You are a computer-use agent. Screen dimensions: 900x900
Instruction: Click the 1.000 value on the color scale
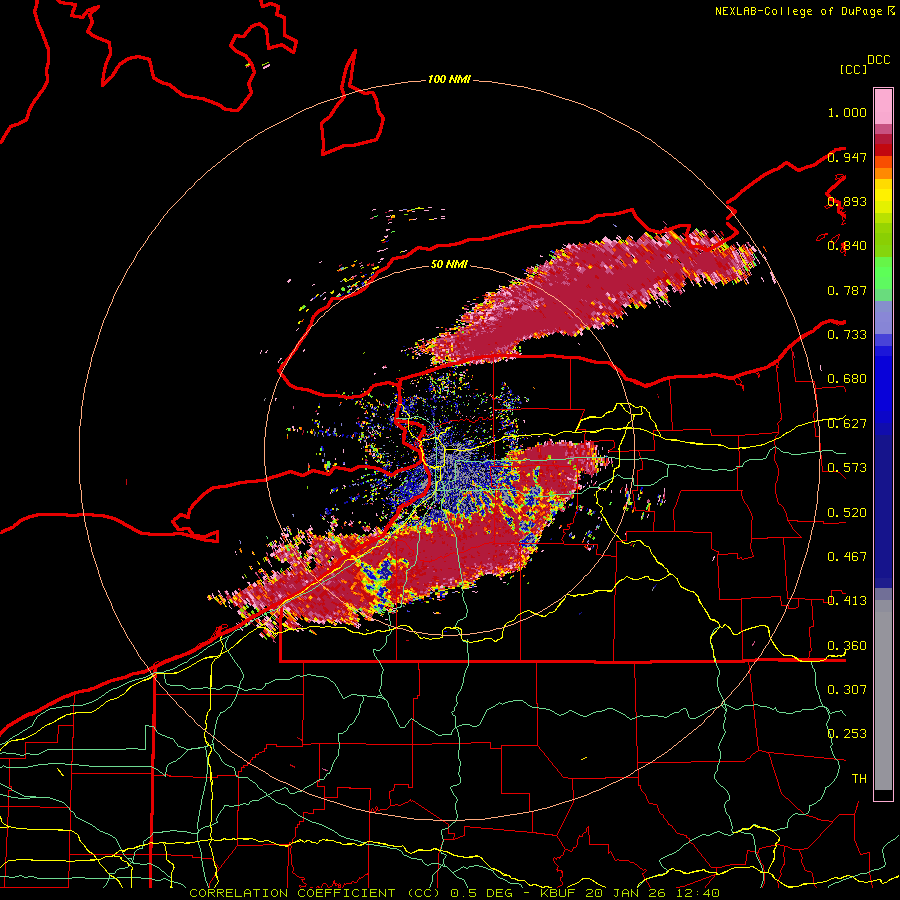[847, 112]
